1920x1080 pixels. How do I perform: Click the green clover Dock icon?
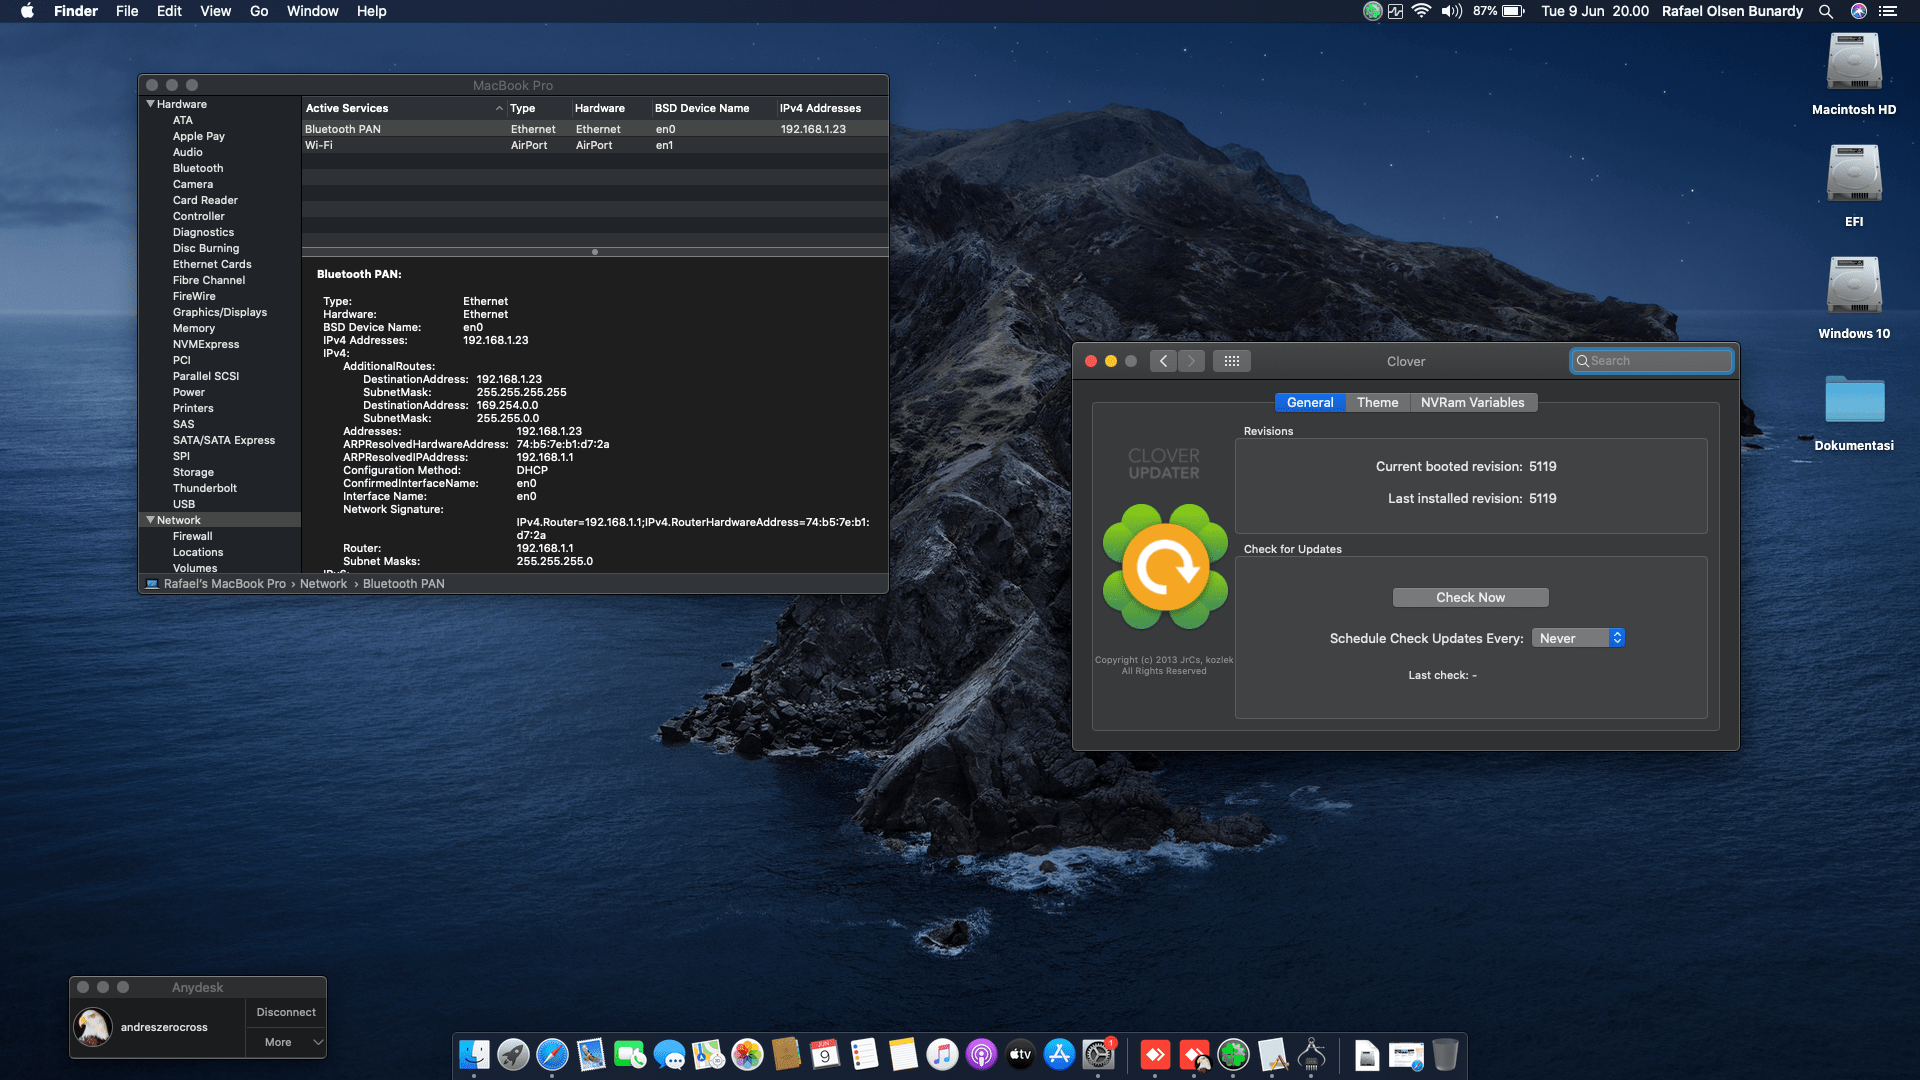point(1233,1054)
